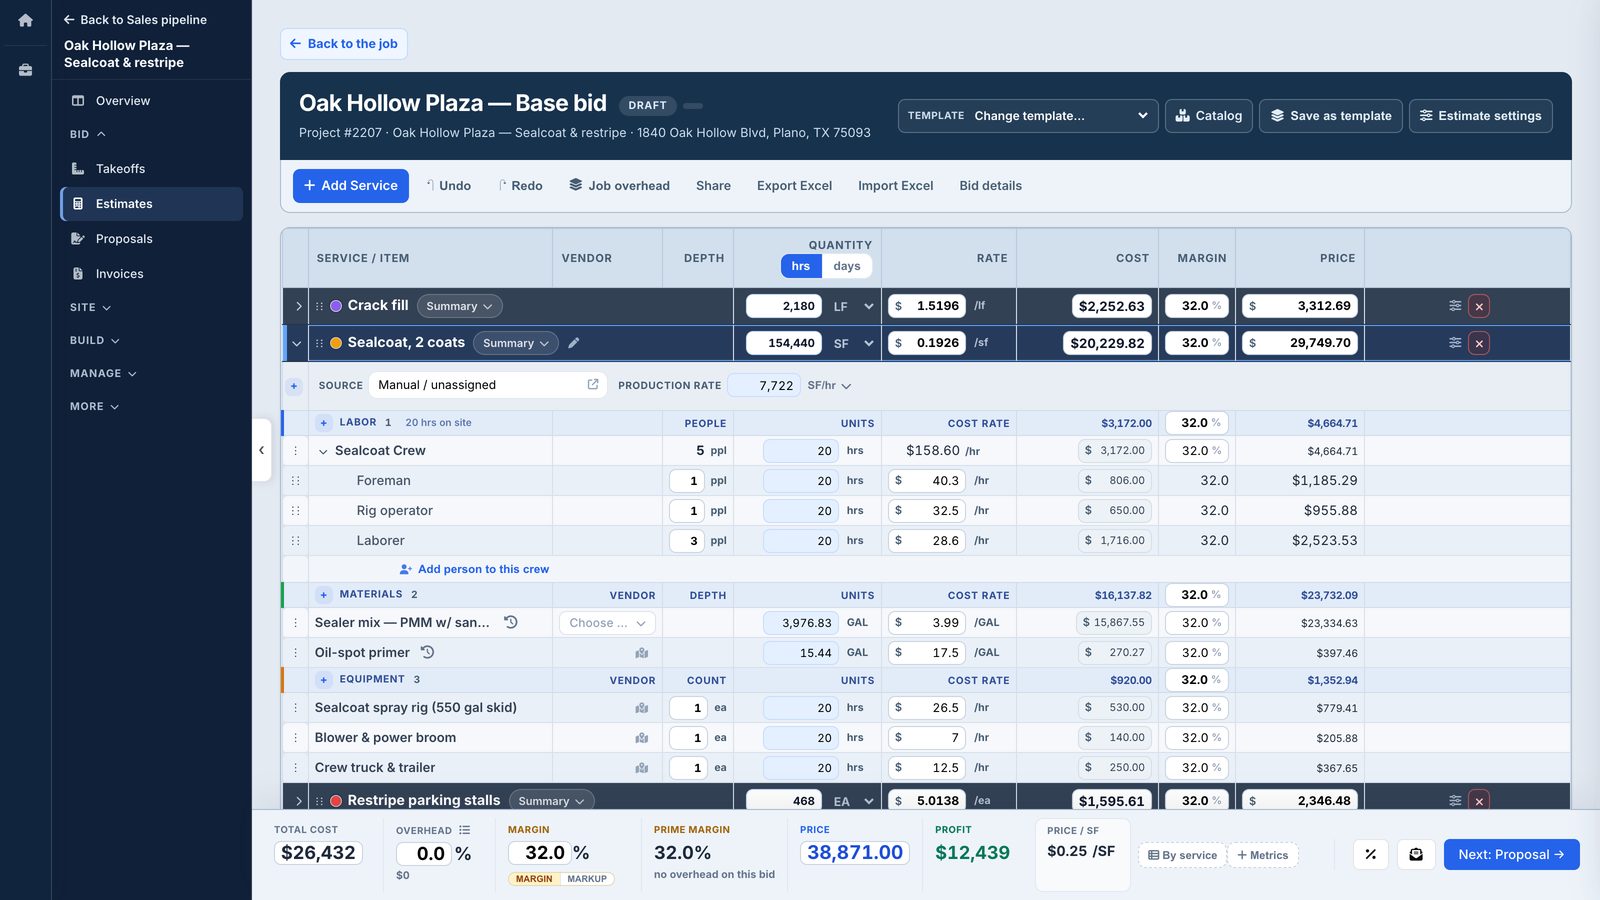The width and height of the screenshot is (1600, 900).
Task: Select MARKUP pricing mode in totals bar
Action: tap(587, 879)
